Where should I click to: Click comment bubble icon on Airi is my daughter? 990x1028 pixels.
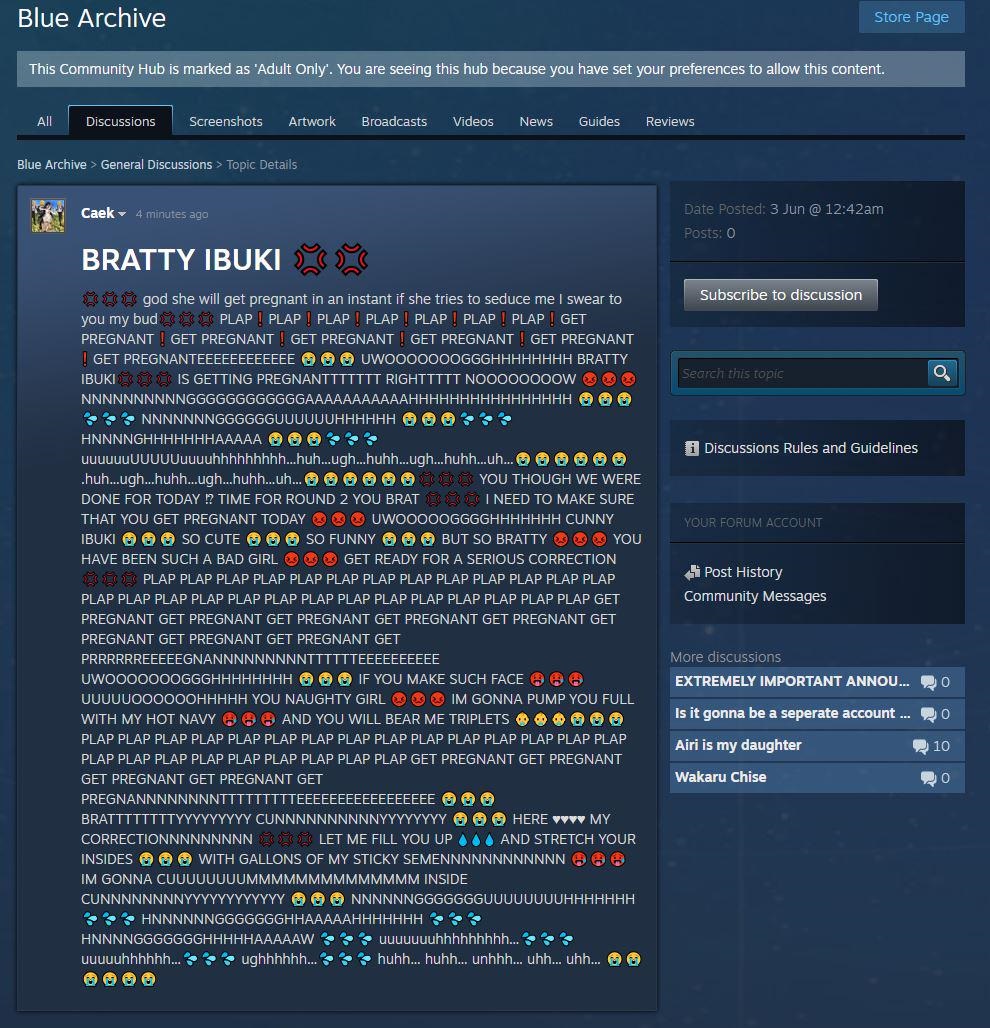tap(920, 746)
